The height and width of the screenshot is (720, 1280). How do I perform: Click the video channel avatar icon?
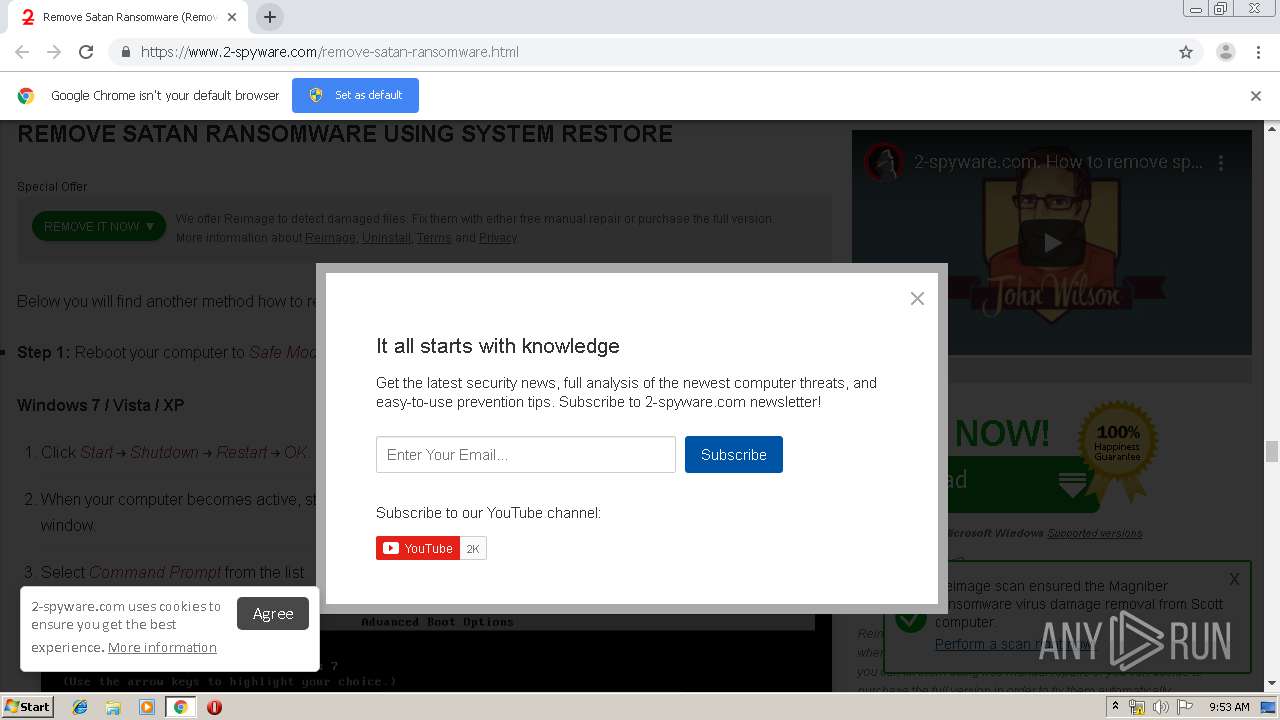coord(884,162)
